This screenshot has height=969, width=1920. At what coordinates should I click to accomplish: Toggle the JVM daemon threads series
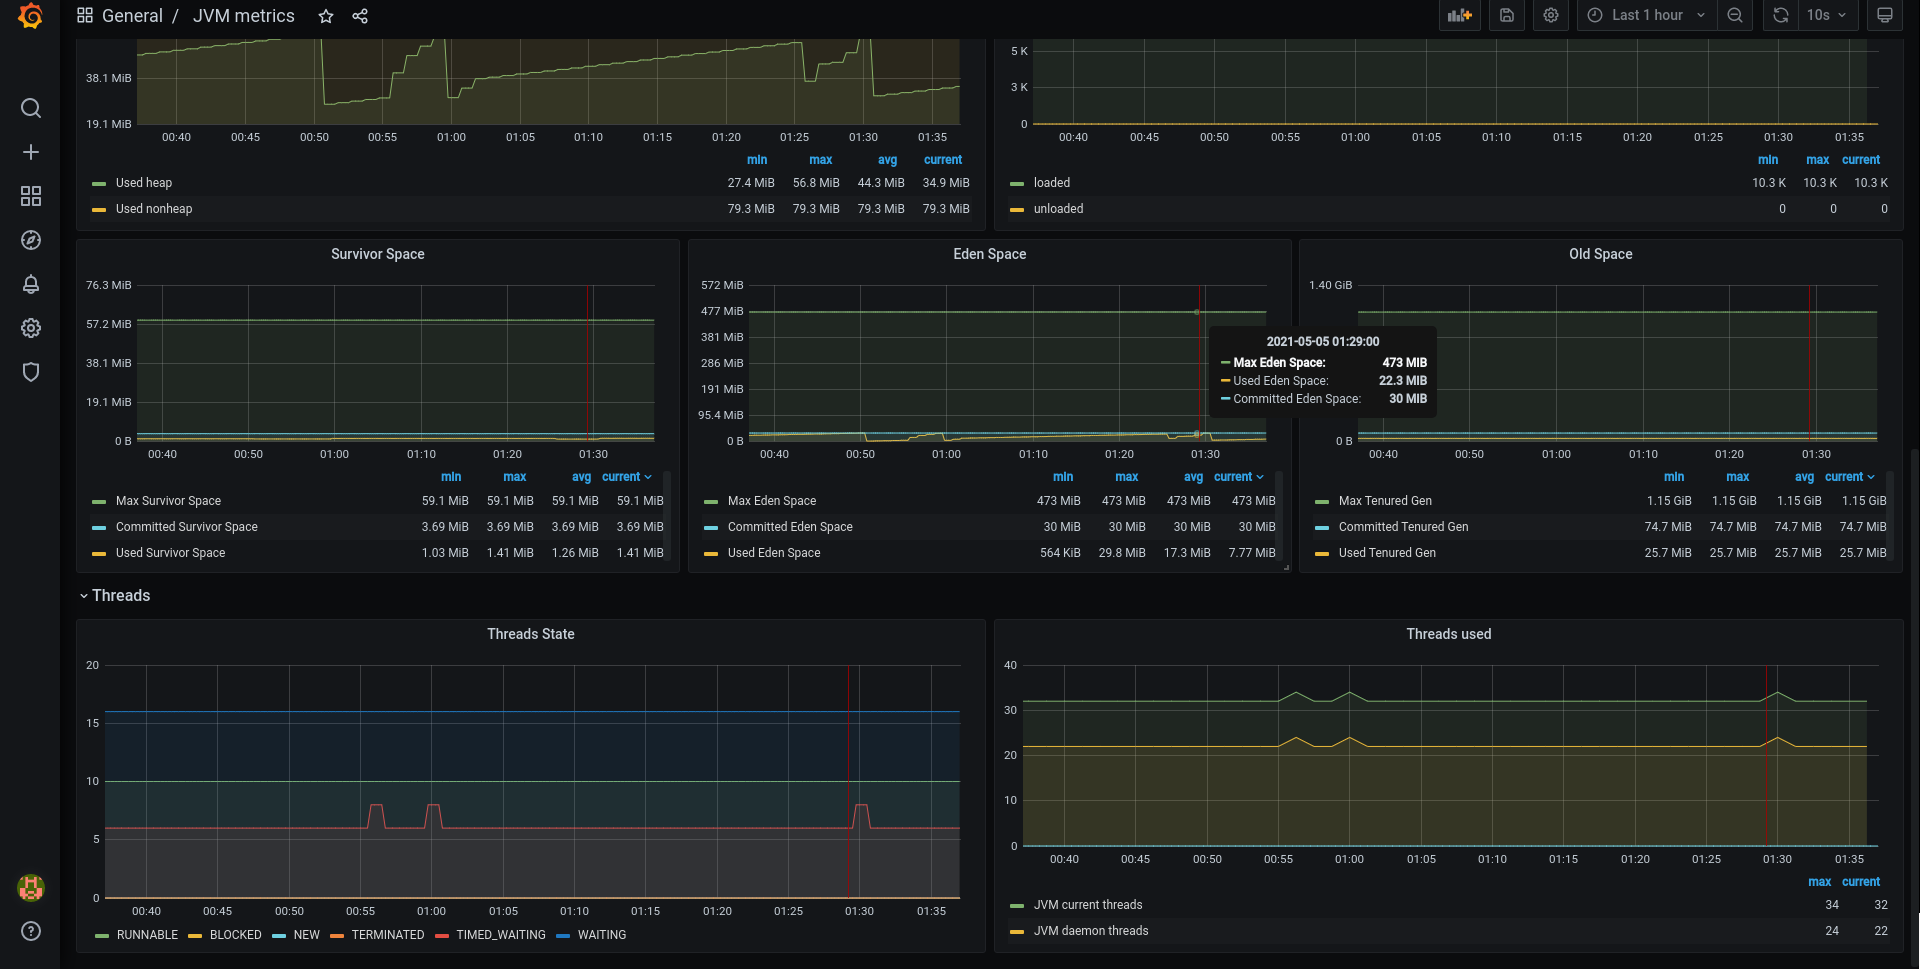(x=1091, y=931)
